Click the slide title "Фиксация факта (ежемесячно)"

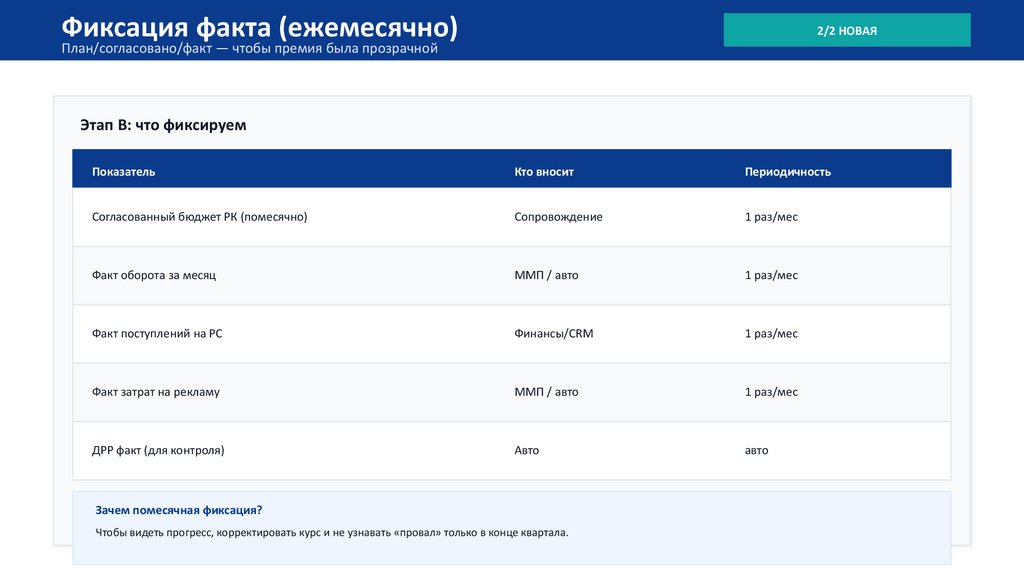(x=260, y=26)
